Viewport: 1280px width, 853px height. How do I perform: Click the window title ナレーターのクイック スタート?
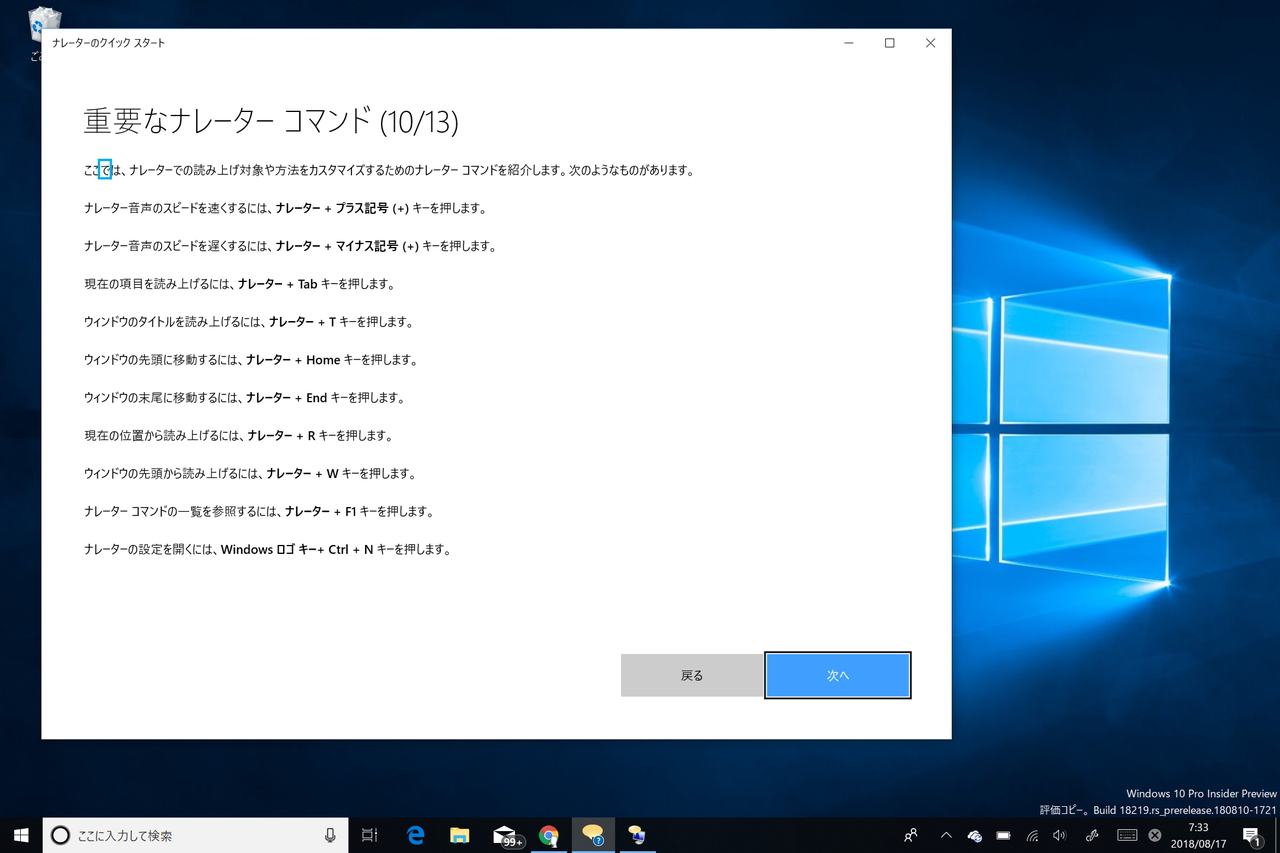[x=109, y=44]
